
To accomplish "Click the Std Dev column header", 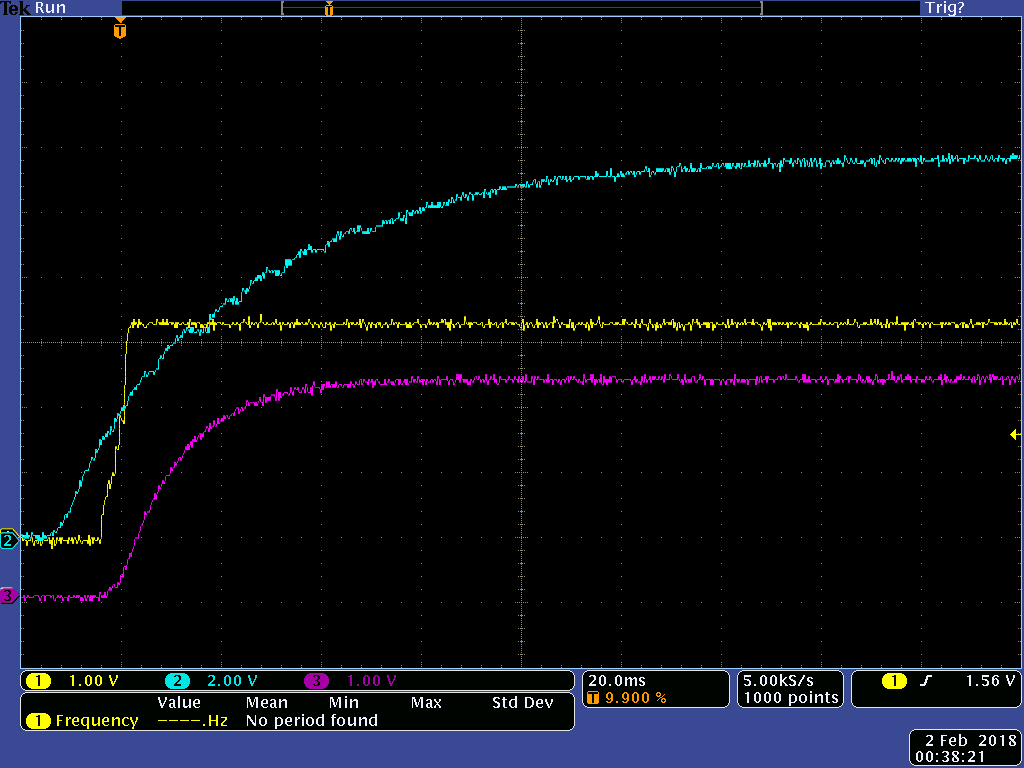I will [x=522, y=703].
